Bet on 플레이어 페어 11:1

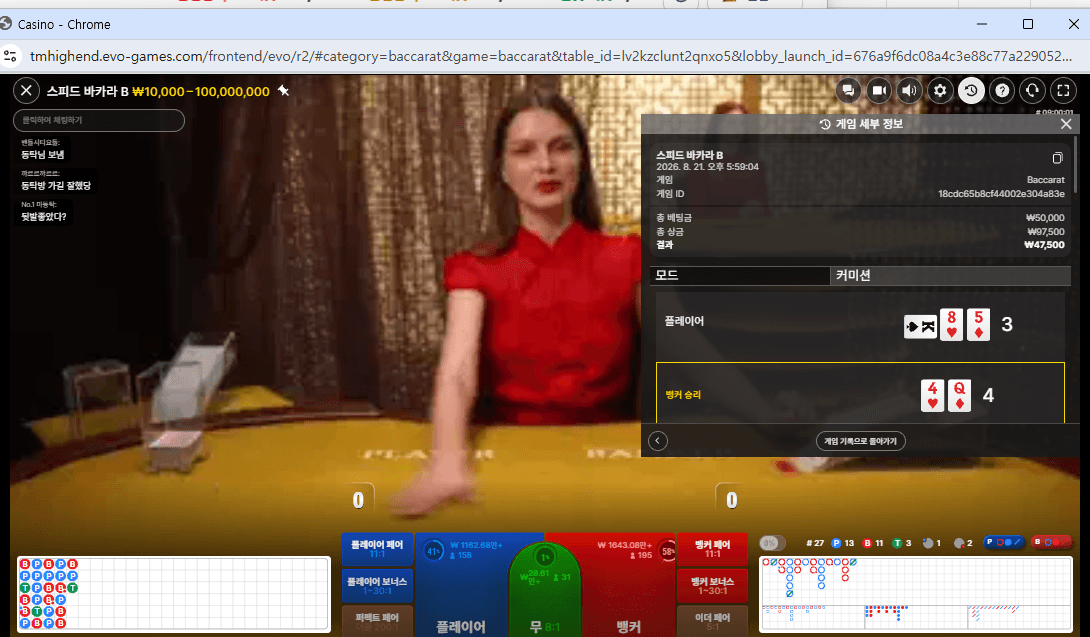tap(377, 549)
